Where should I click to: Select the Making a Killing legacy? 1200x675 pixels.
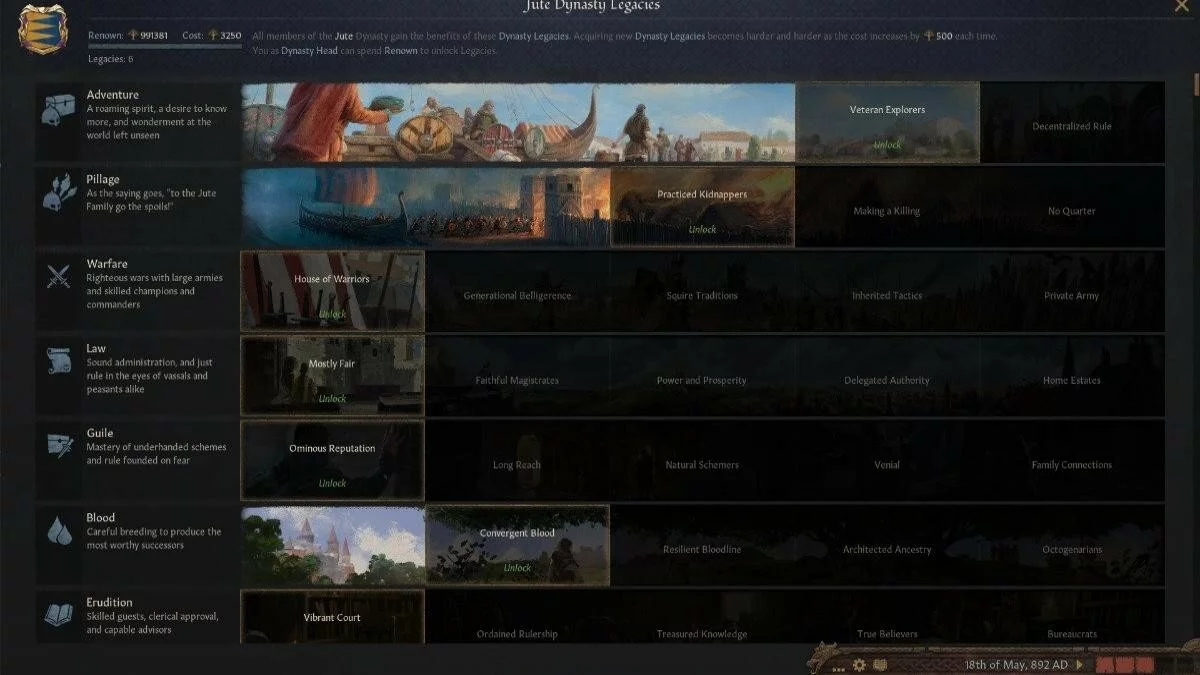coord(887,207)
